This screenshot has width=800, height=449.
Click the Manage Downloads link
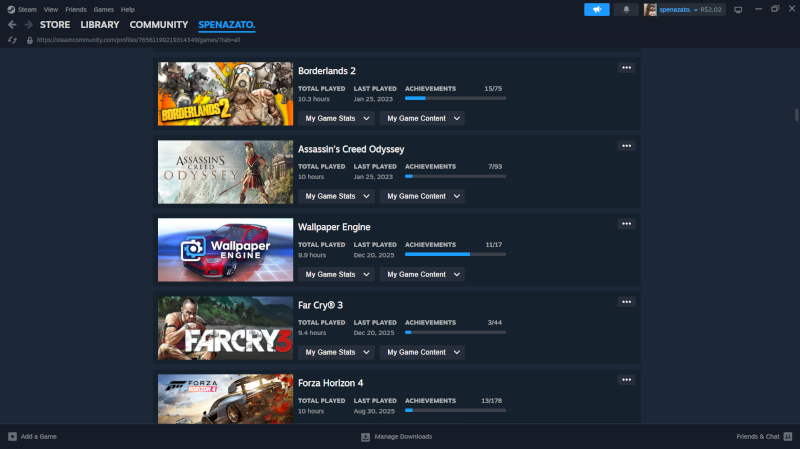pyautogui.click(x=402, y=437)
